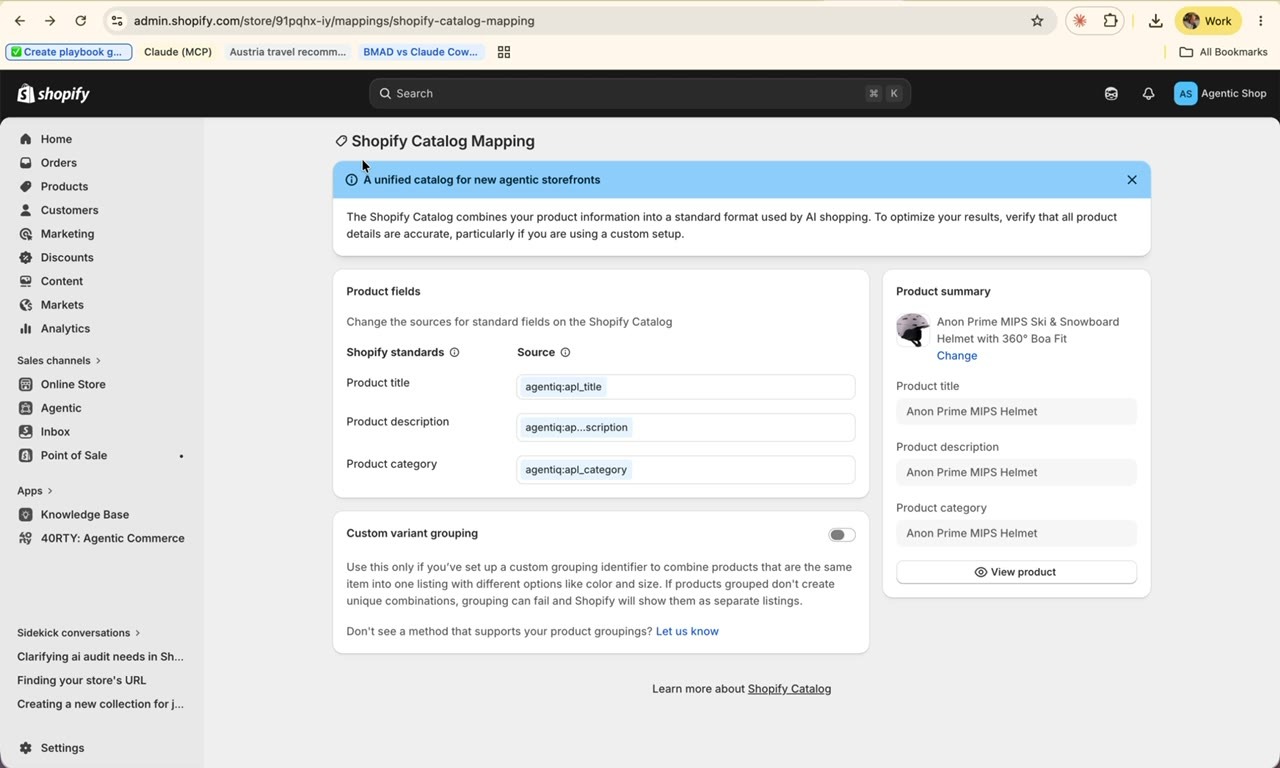The width and height of the screenshot is (1280, 768).
Task: Open the Sidekick icon in top bar
Action: pyautogui.click(x=1111, y=93)
